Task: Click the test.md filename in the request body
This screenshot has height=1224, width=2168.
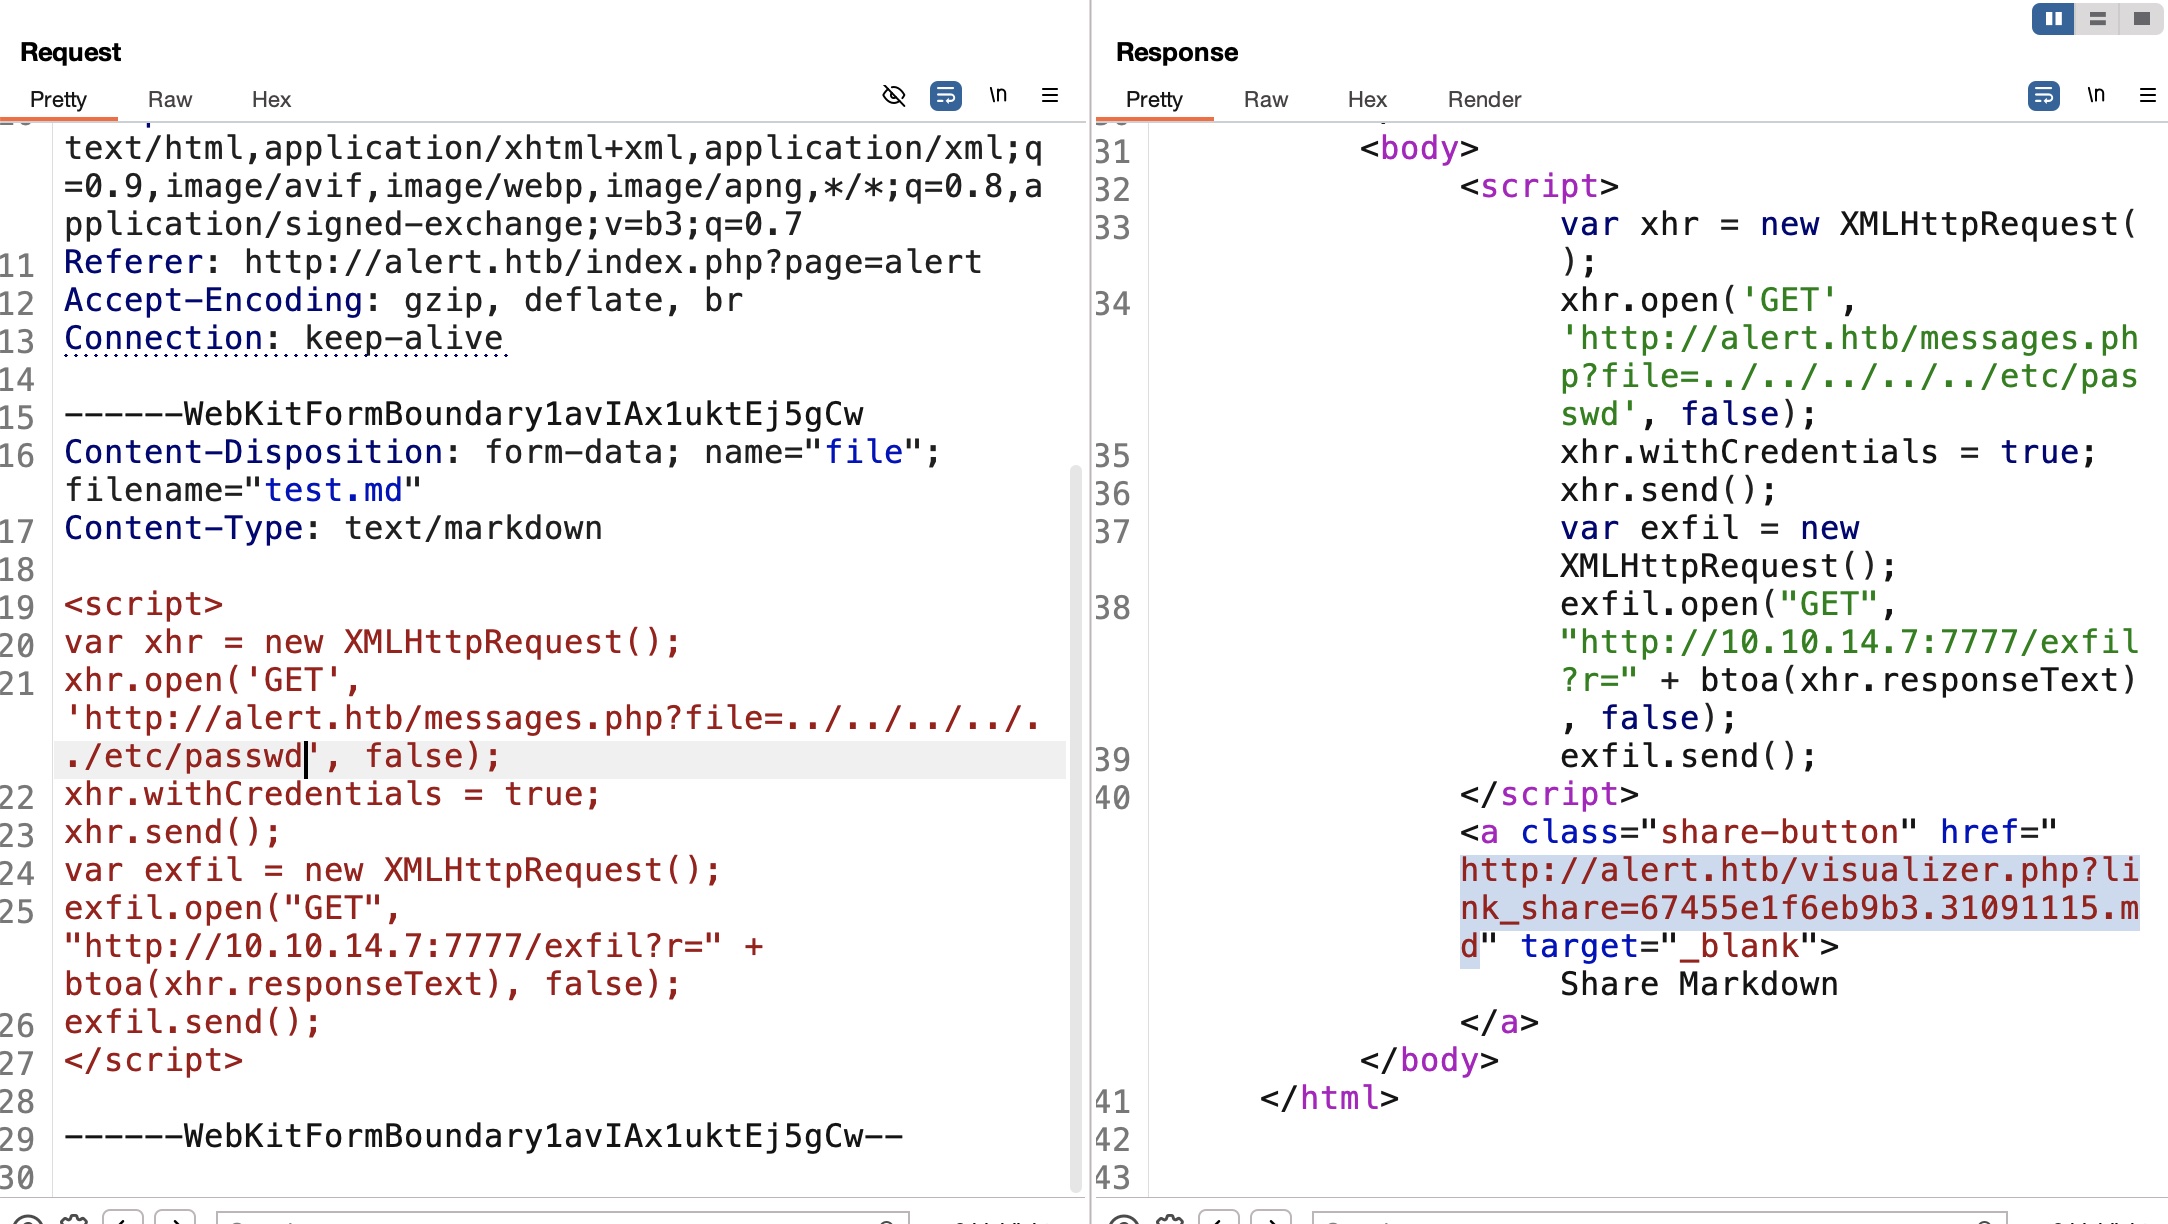Action: (x=333, y=491)
